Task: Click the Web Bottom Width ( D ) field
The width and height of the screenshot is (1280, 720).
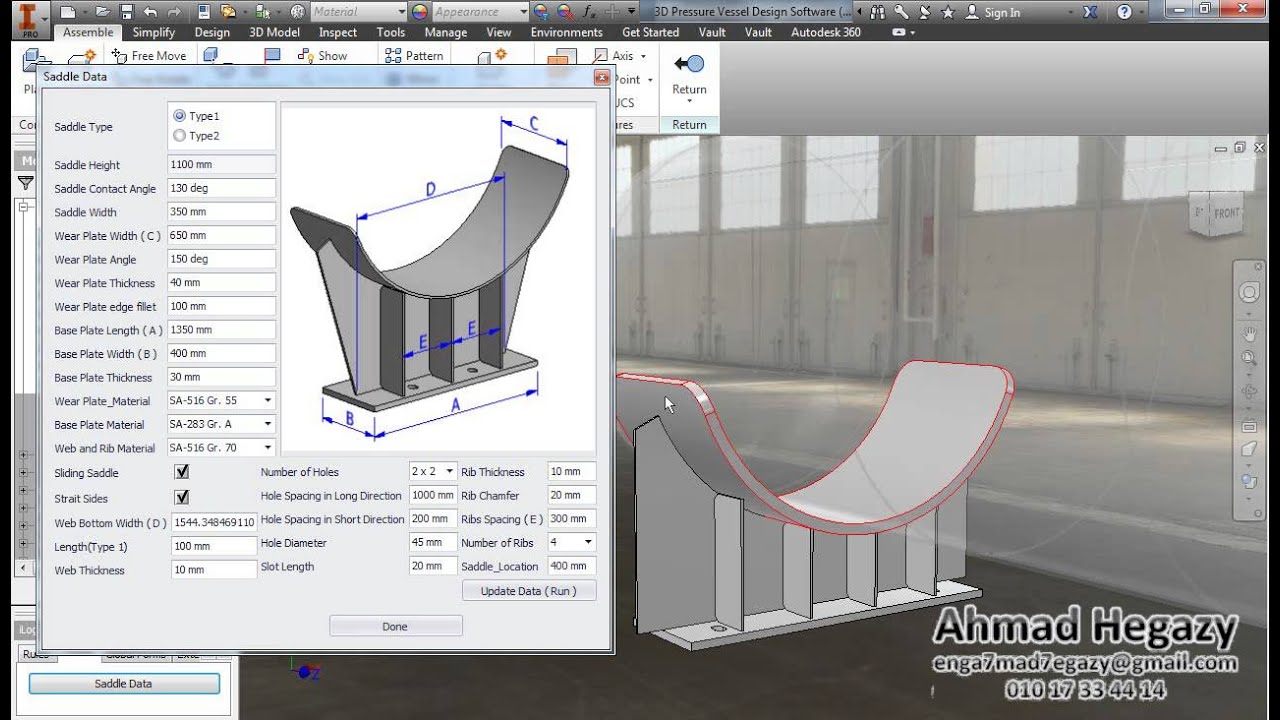Action: point(214,522)
